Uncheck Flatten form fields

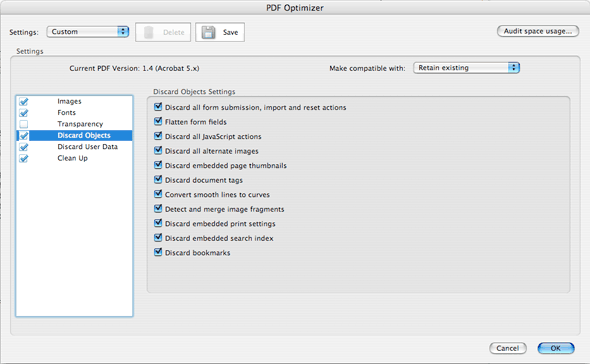coord(158,122)
